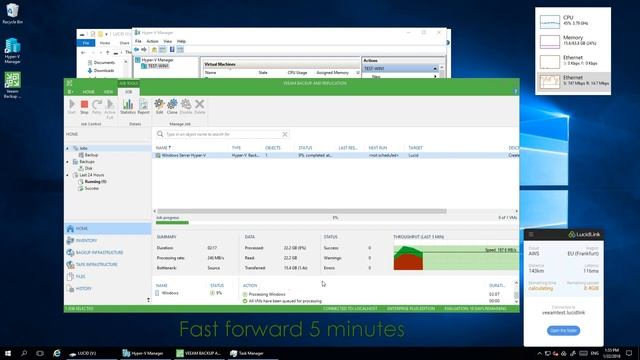
Task: Click the Retry job icon
Action: coord(96,107)
